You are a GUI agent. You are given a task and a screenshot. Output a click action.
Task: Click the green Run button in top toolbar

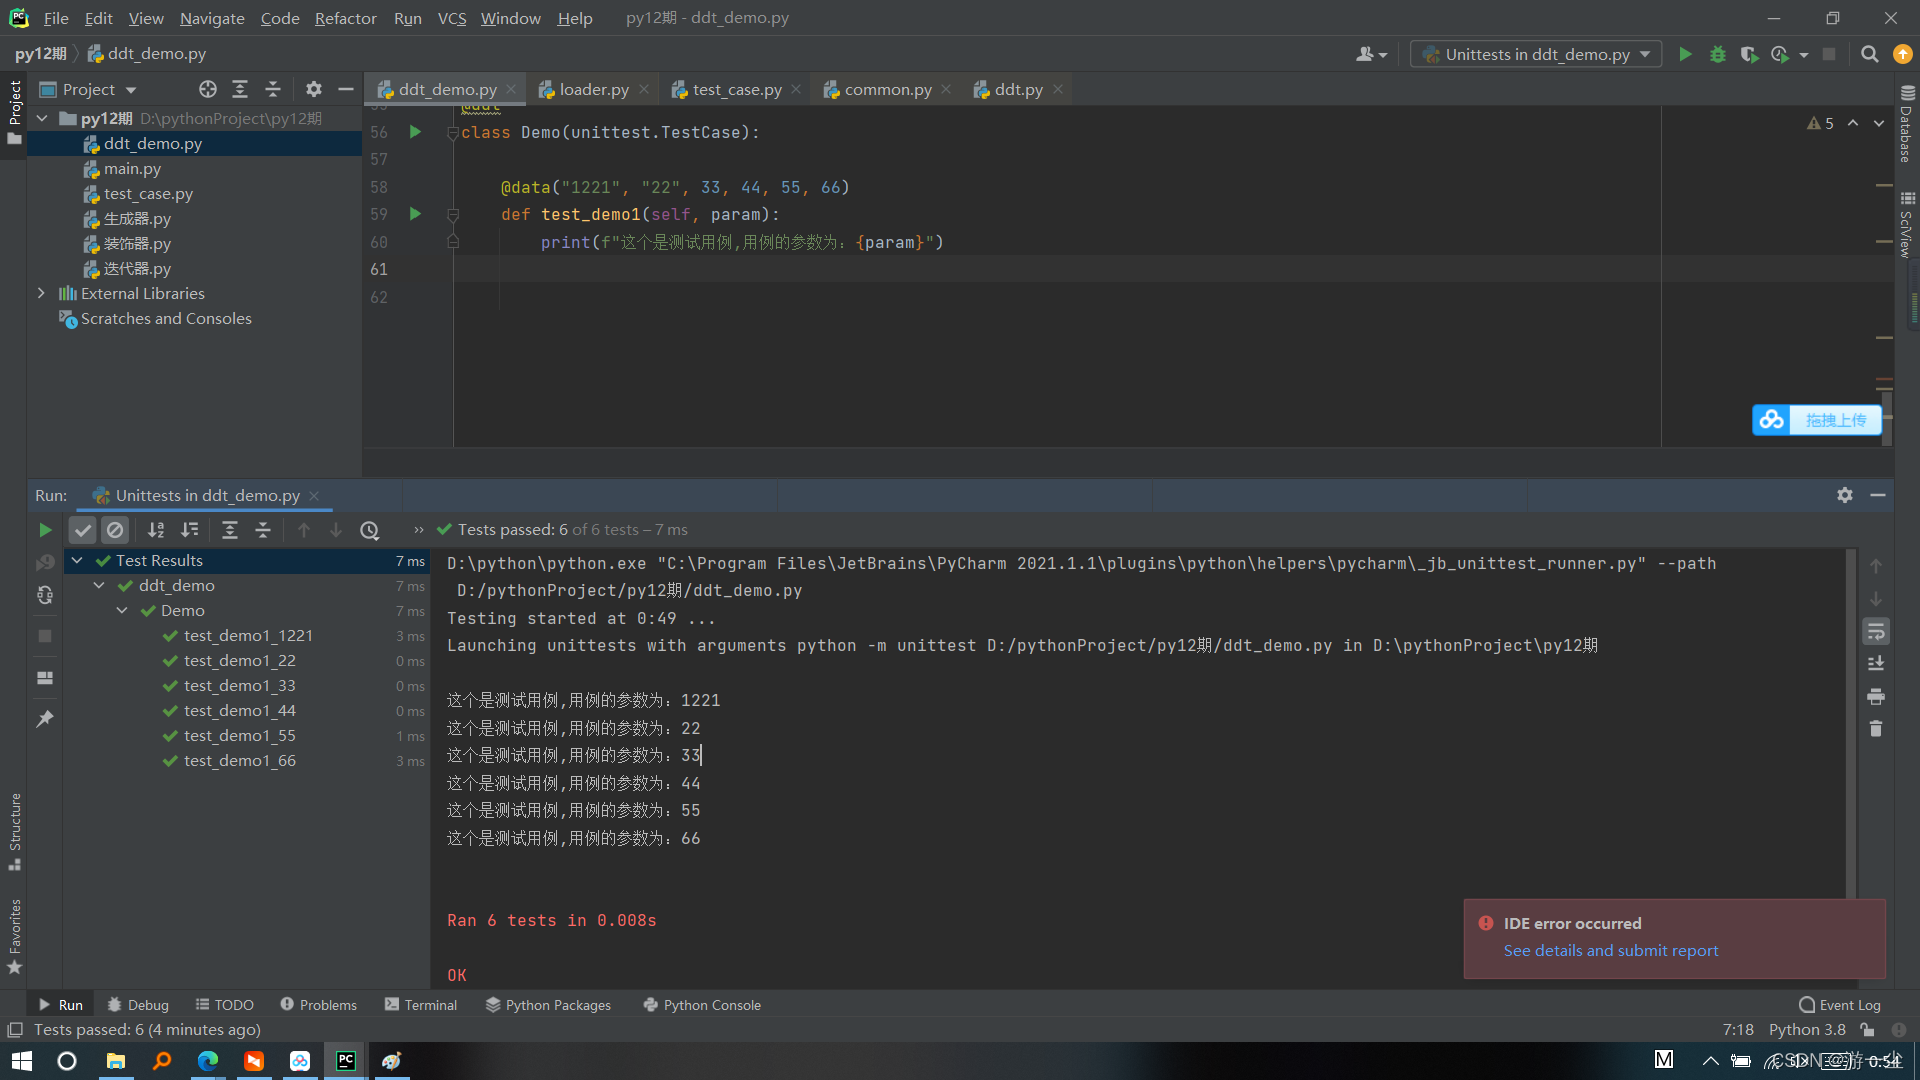coord(1685,54)
